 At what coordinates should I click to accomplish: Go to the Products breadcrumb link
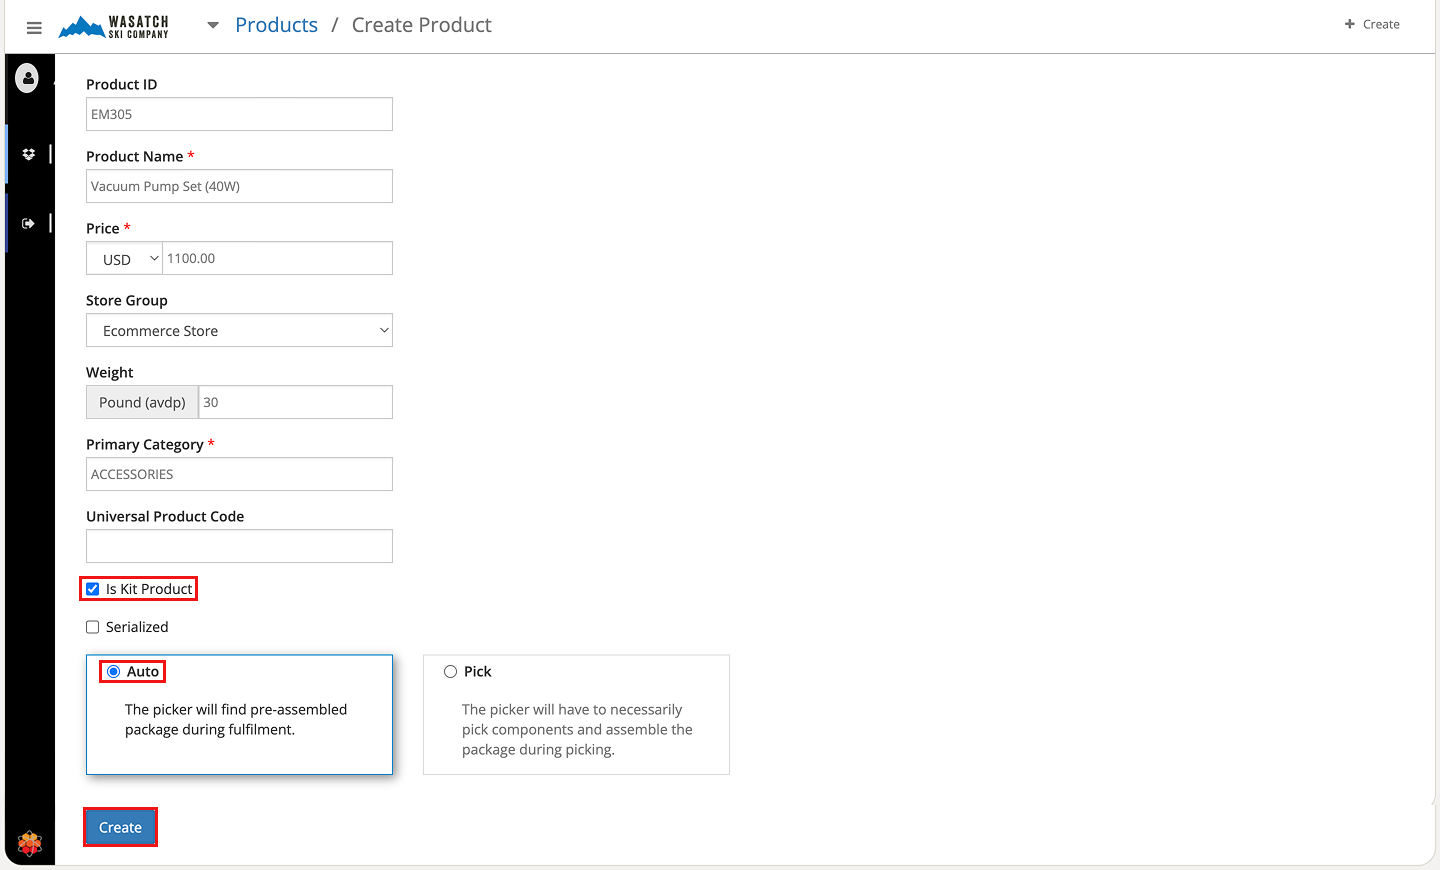(x=276, y=25)
